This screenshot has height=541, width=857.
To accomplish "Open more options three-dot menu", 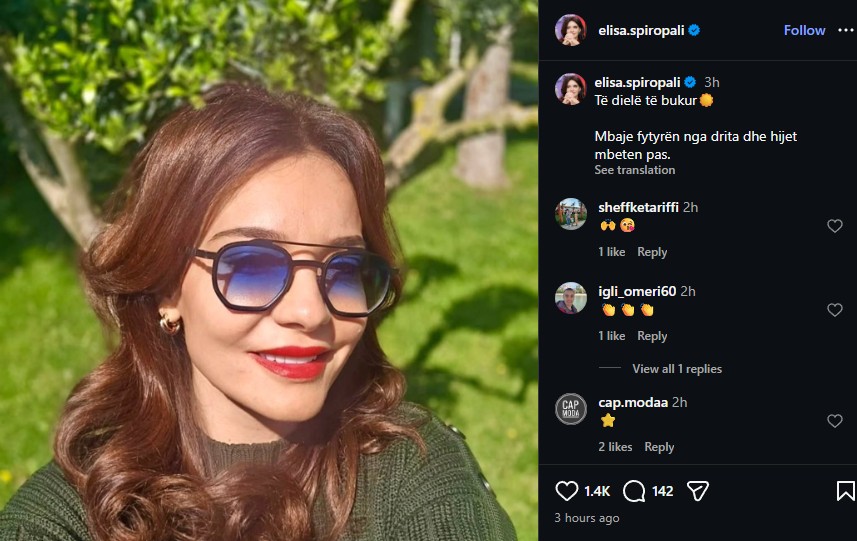I will click(846, 30).
